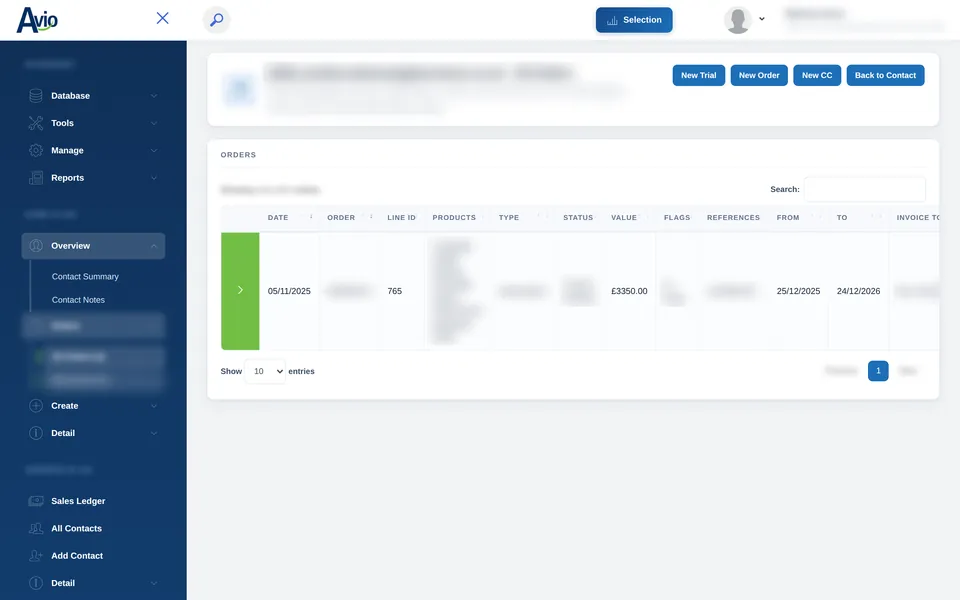The image size is (960, 600).
Task: Sort by the Date column header
Action: 278,217
